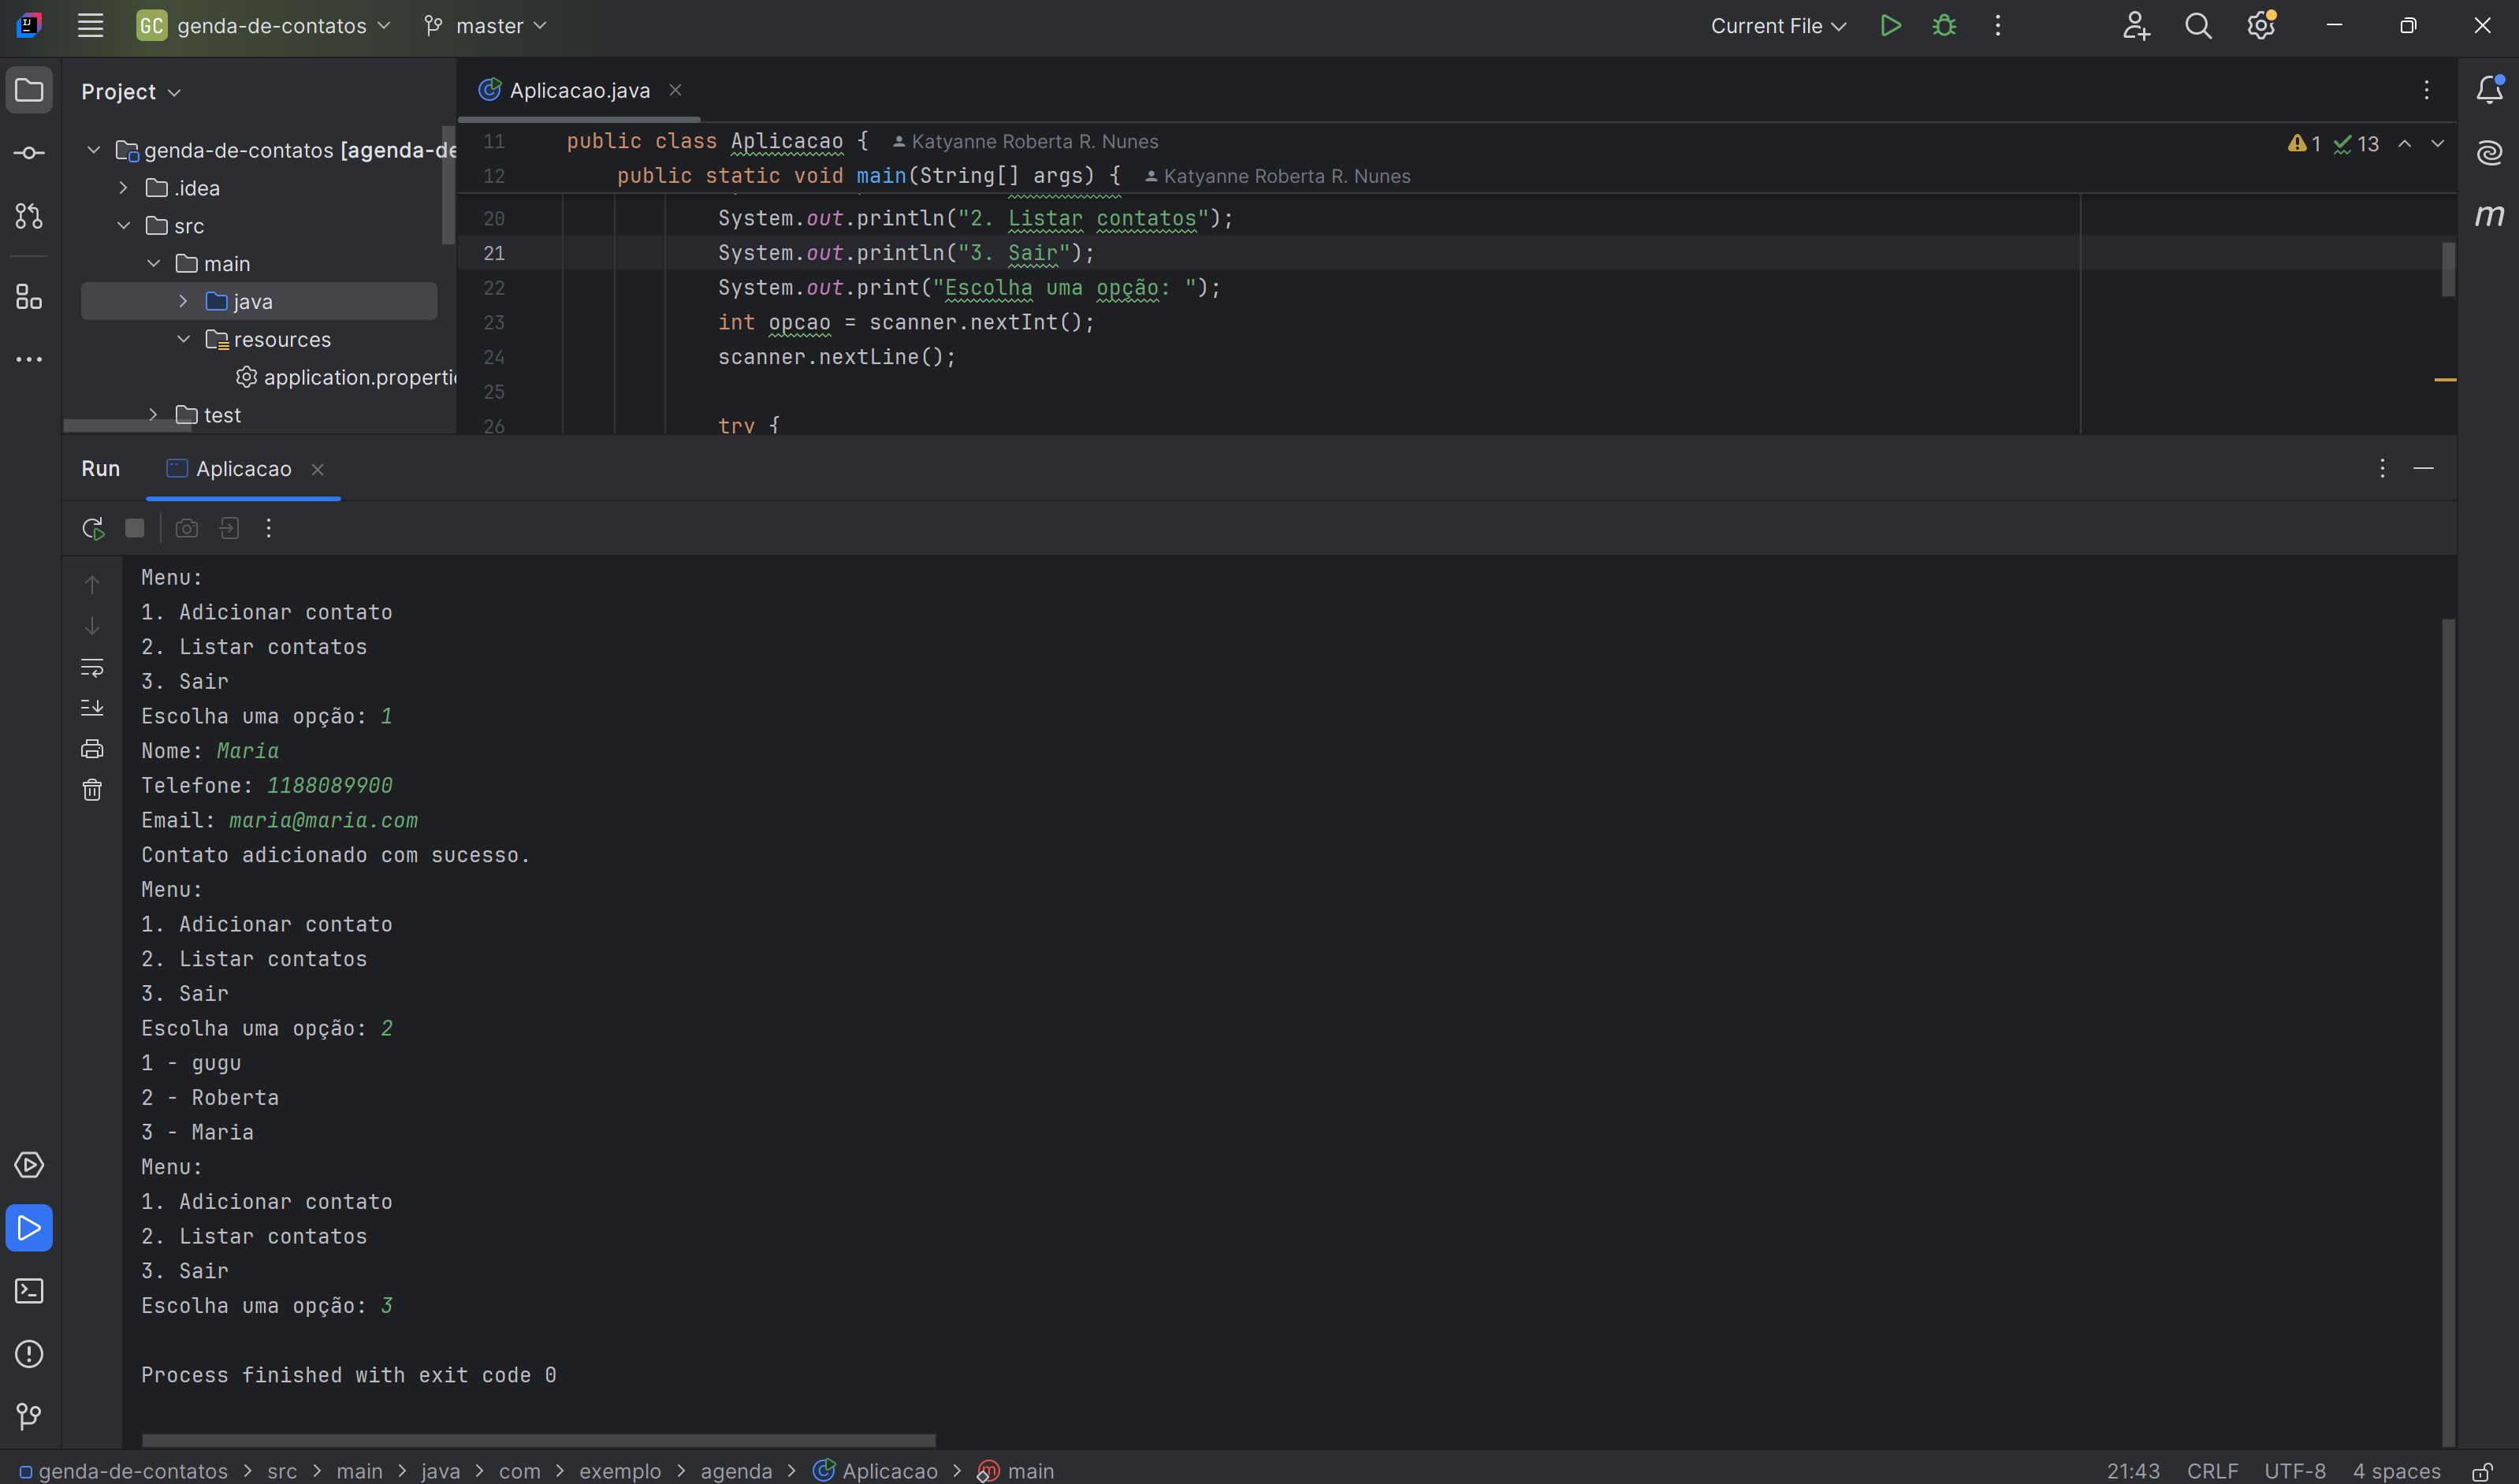Viewport: 2519px width, 1484px height.
Task: Open IDE settings gear
Action: tap(2261, 26)
